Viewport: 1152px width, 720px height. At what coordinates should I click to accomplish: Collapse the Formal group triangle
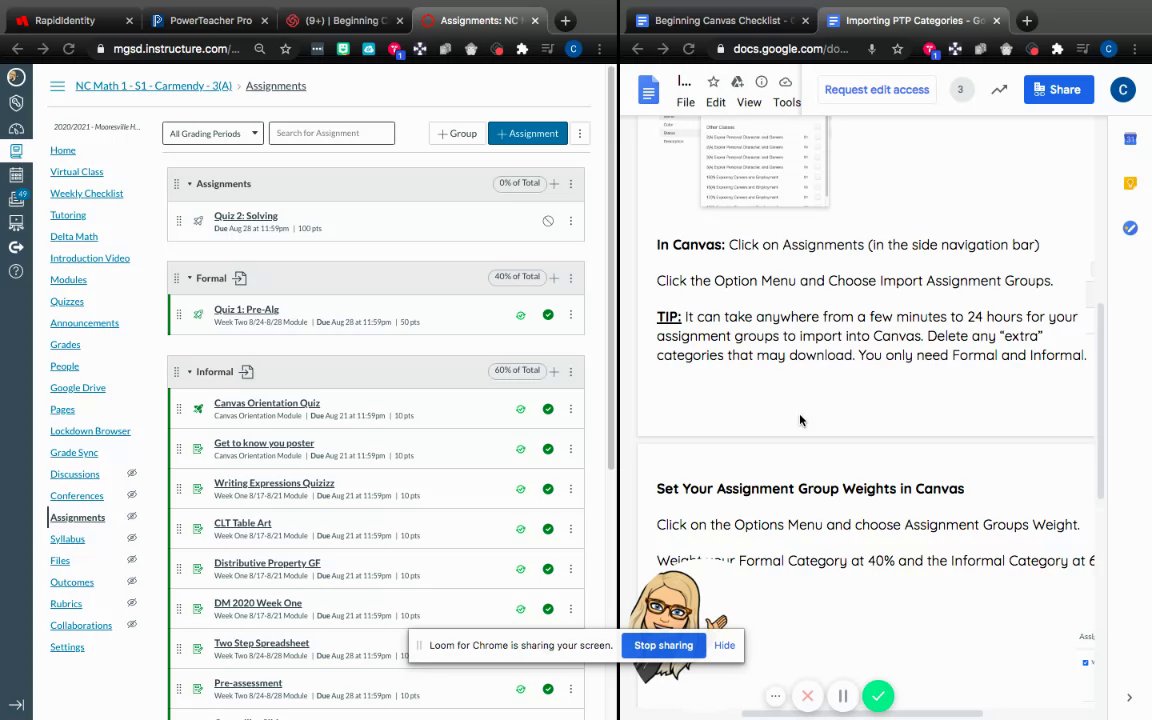pyautogui.click(x=190, y=278)
